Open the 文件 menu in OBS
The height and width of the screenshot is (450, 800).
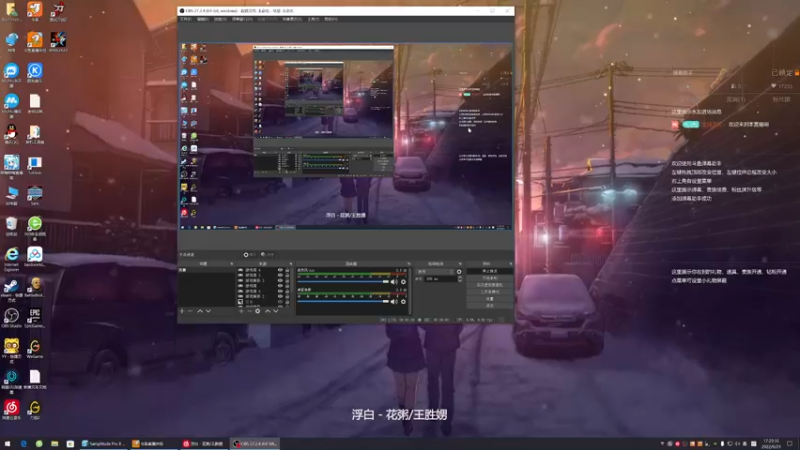point(185,19)
